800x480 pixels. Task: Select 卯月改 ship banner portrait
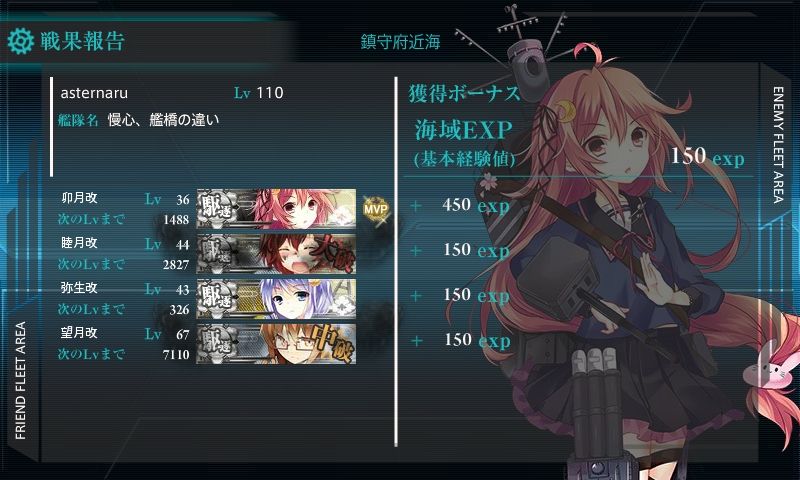276,209
